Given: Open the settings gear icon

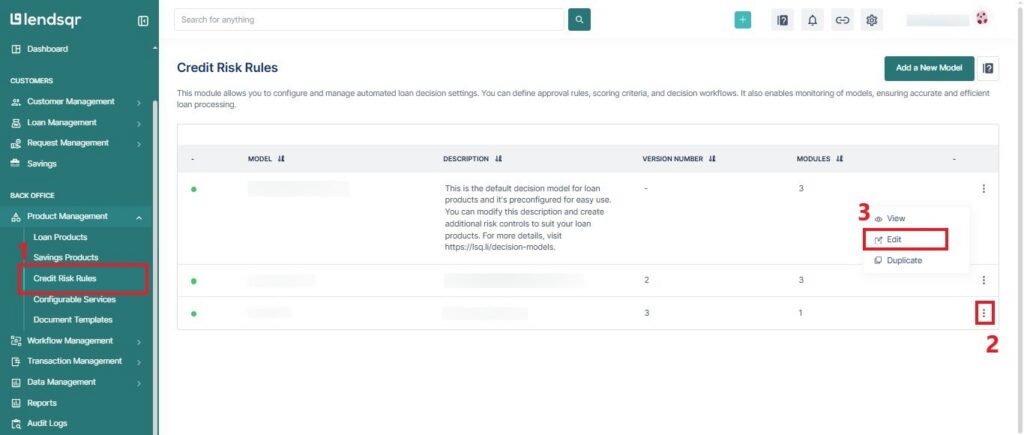Looking at the screenshot, I should [x=871, y=20].
